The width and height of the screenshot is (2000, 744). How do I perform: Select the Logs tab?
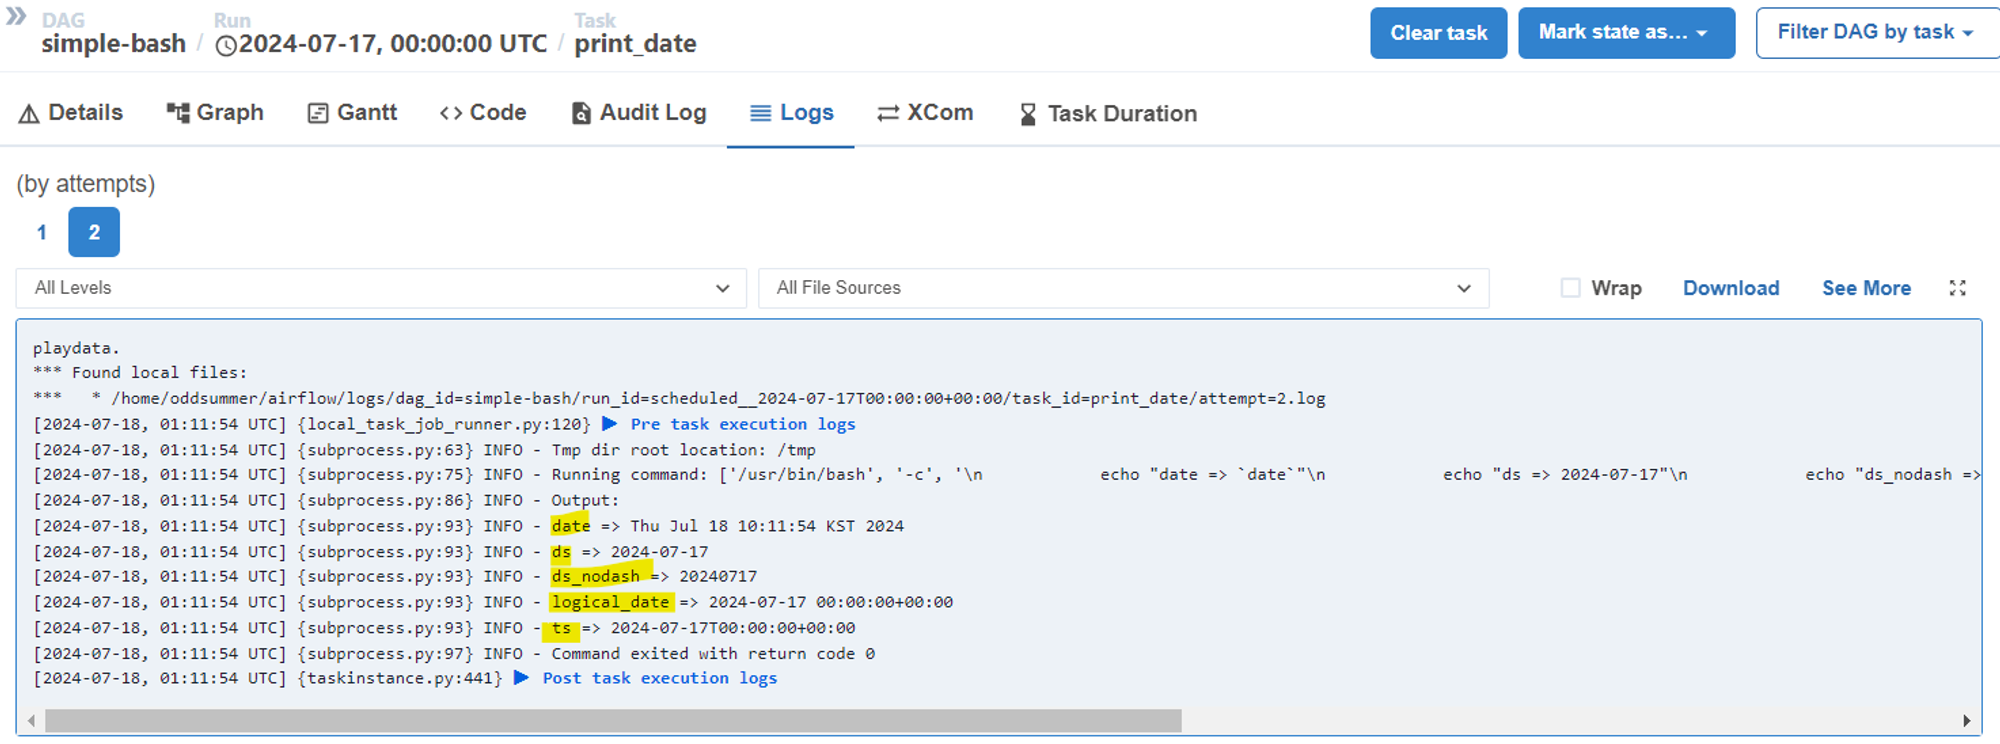point(791,113)
